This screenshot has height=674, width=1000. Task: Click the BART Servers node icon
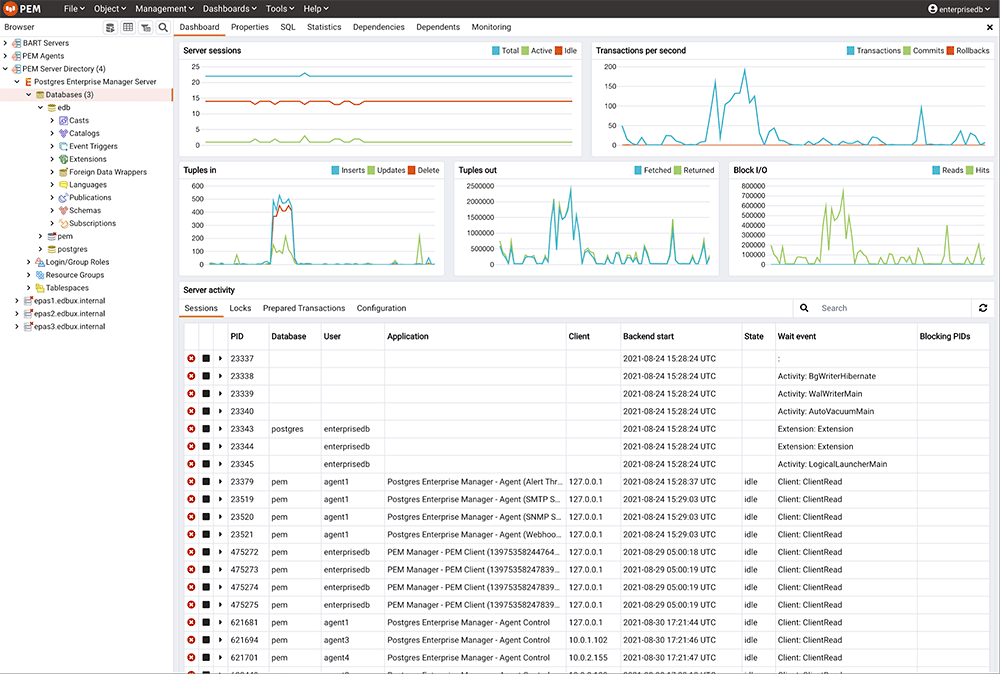coord(17,43)
